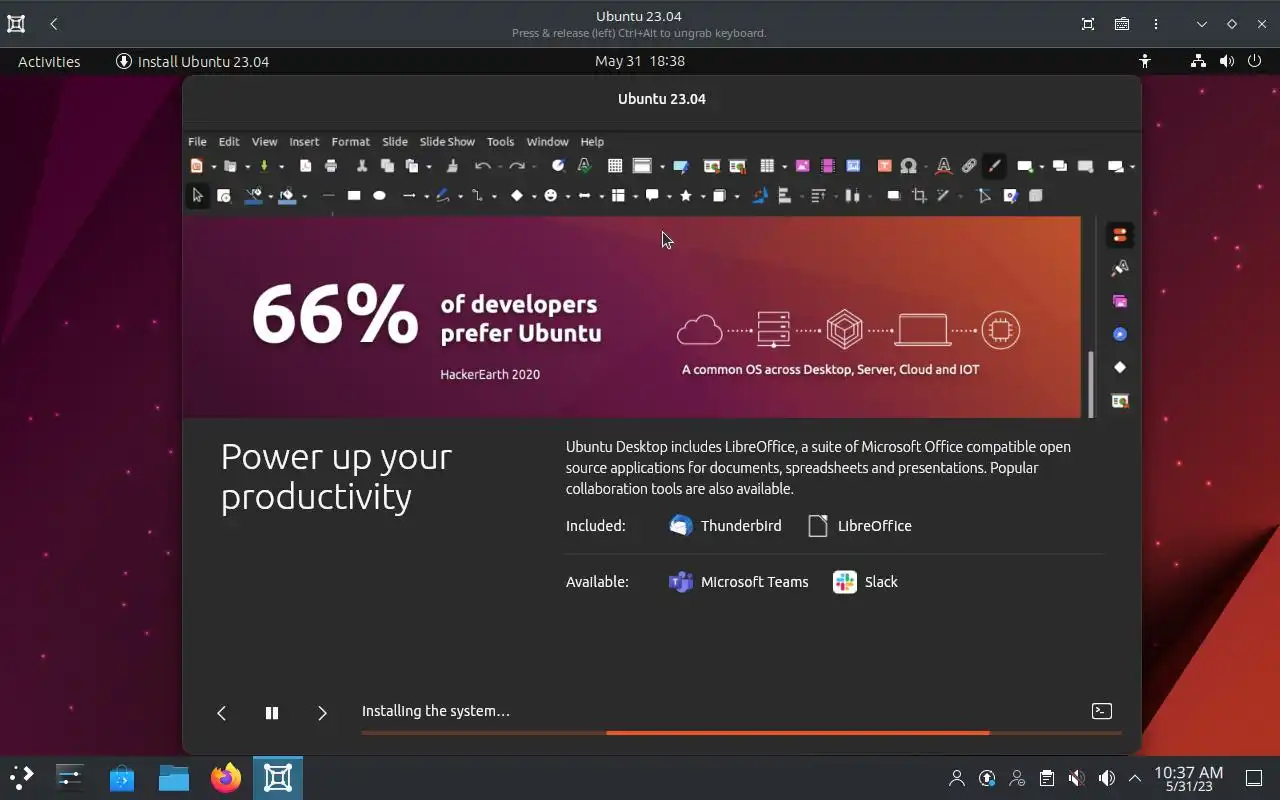Toggle Point Edit Mode icon
The width and height of the screenshot is (1280, 800).
coord(984,196)
